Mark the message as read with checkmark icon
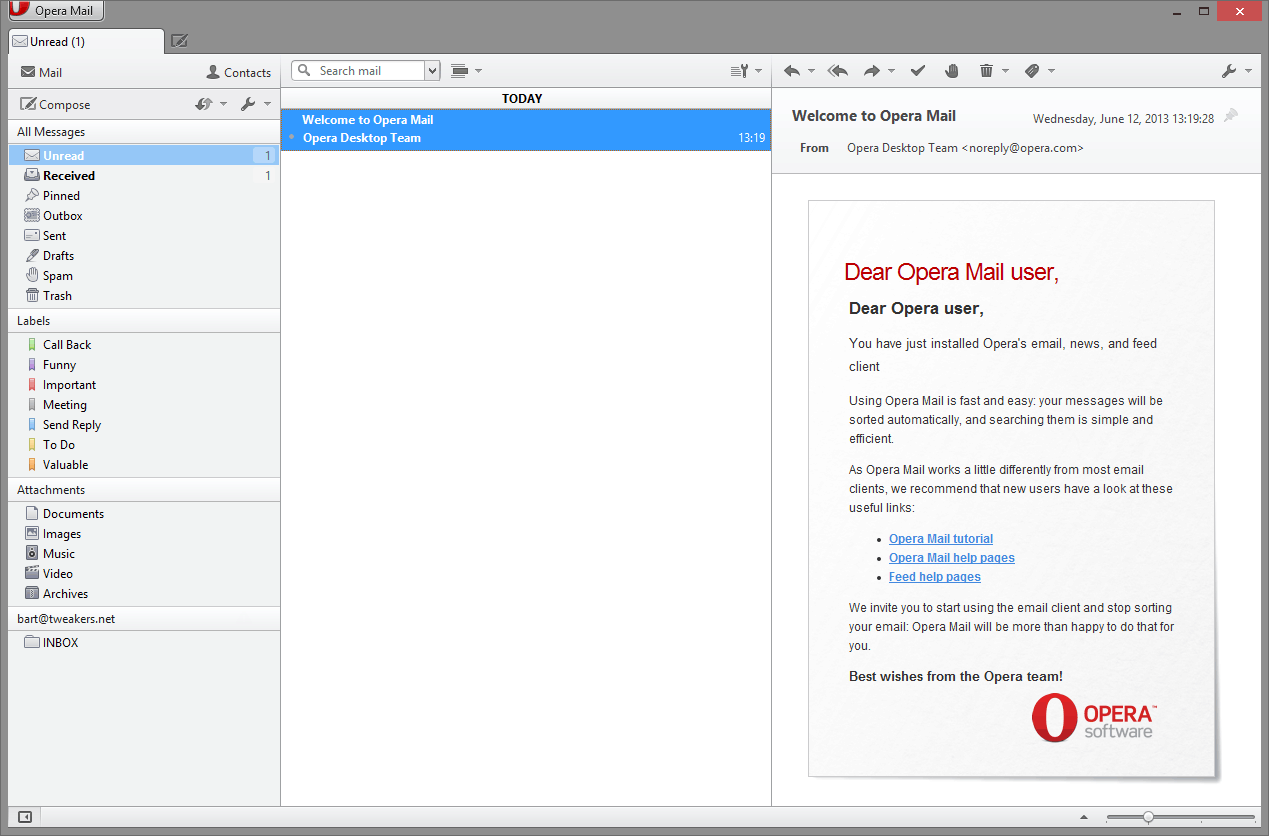The height and width of the screenshot is (836, 1269). 918,71
